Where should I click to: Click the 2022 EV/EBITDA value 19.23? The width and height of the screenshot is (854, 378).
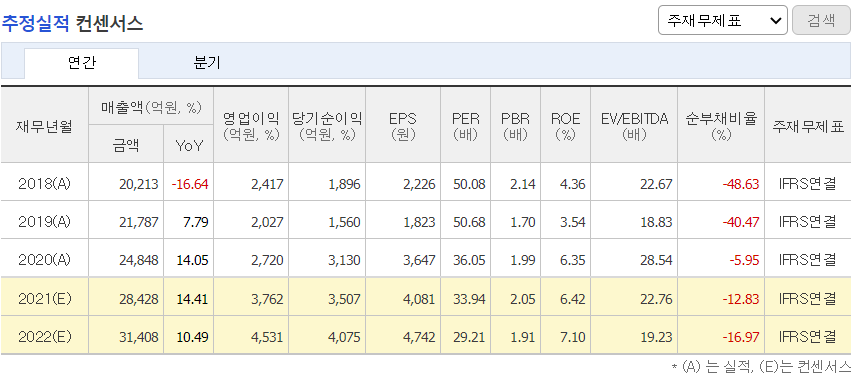pyautogui.click(x=656, y=337)
